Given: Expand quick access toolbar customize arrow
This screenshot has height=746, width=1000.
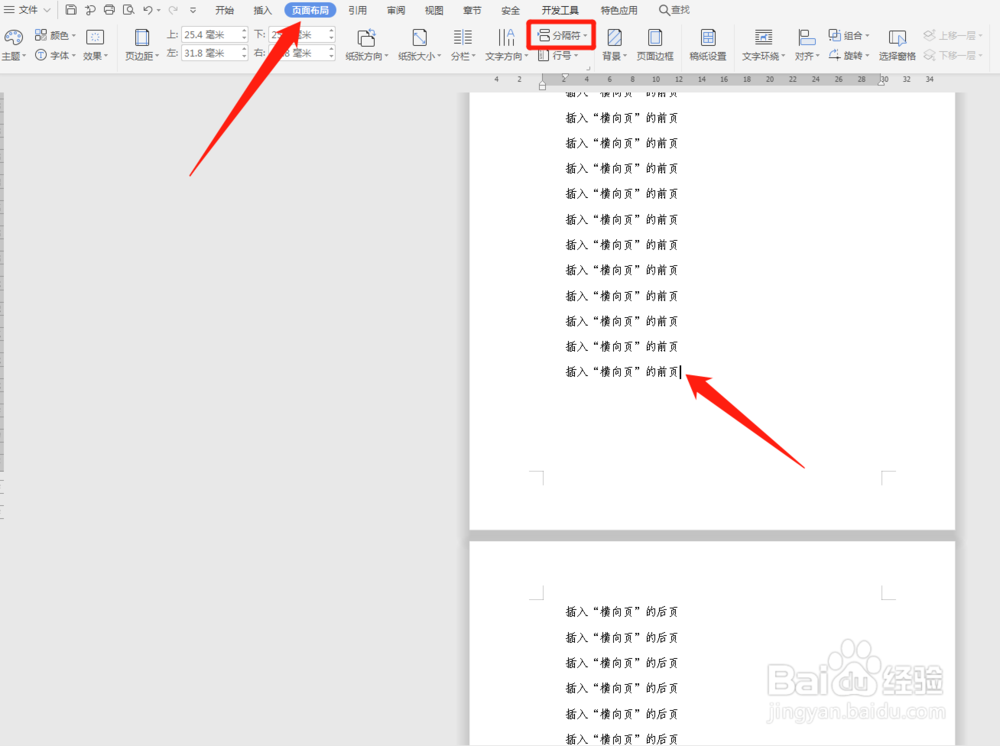Looking at the screenshot, I should coord(193,10).
